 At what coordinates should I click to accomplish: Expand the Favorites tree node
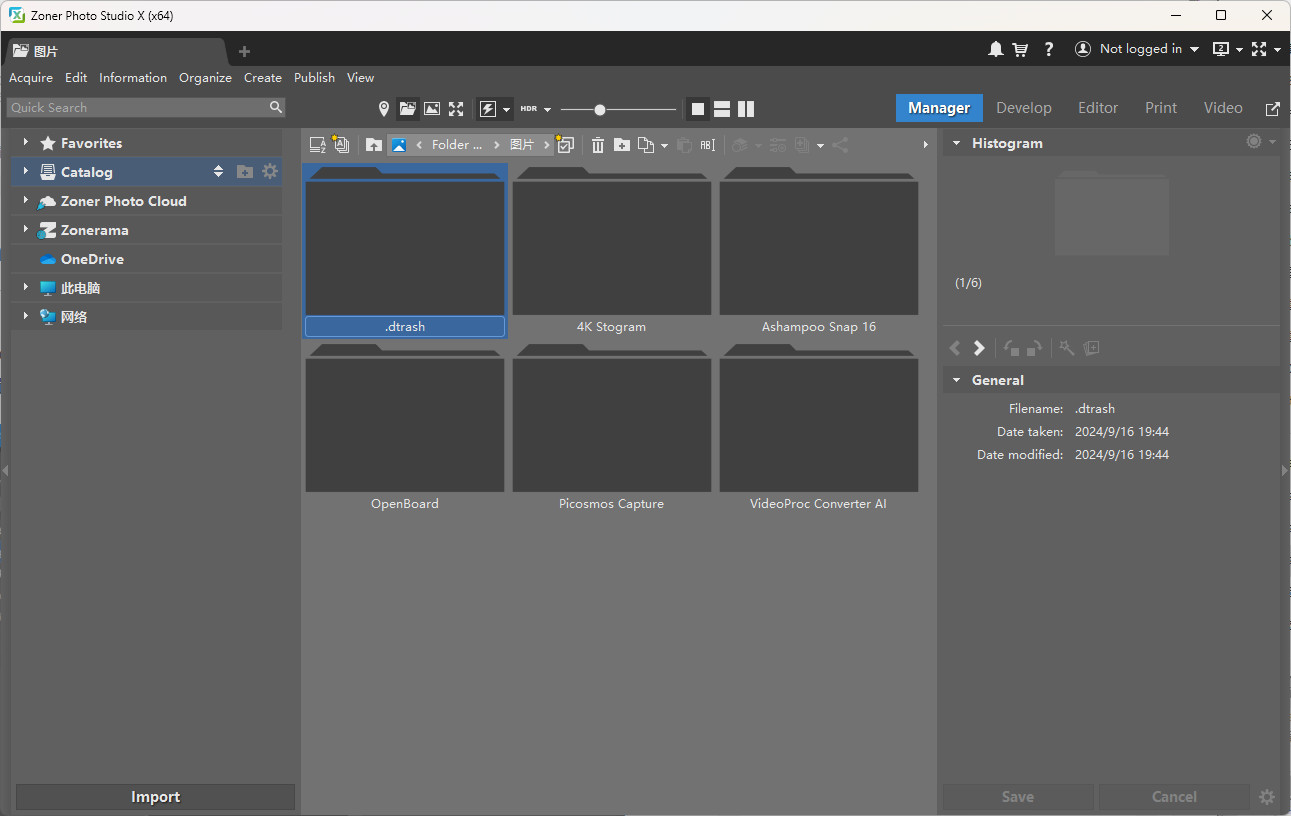pyautogui.click(x=25, y=143)
